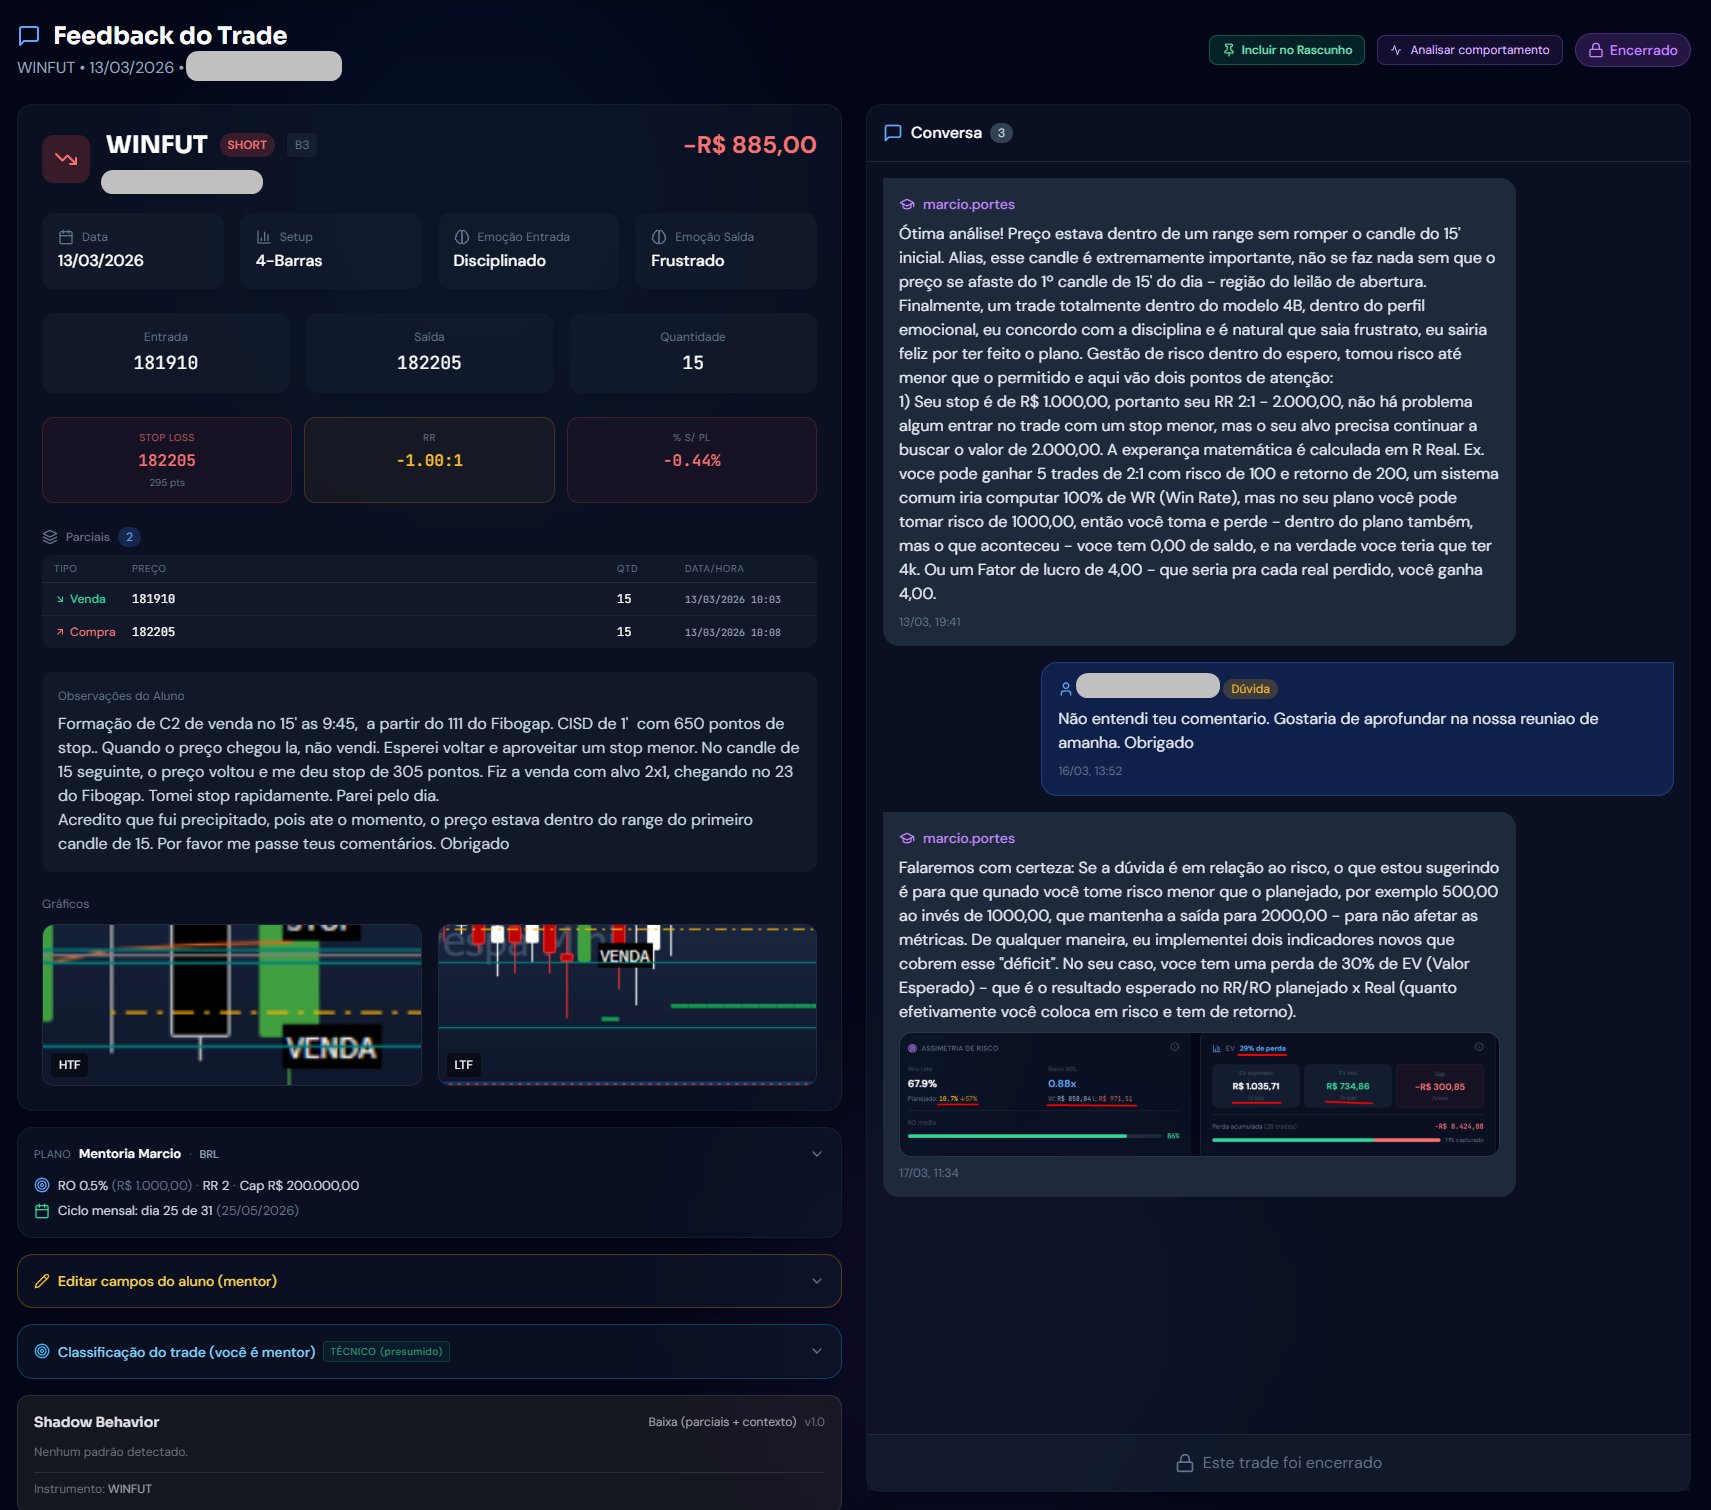This screenshot has height=1510, width=1711.
Task: Click the calendar icon beside Ciclo mensal
Action: coord(42,1211)
